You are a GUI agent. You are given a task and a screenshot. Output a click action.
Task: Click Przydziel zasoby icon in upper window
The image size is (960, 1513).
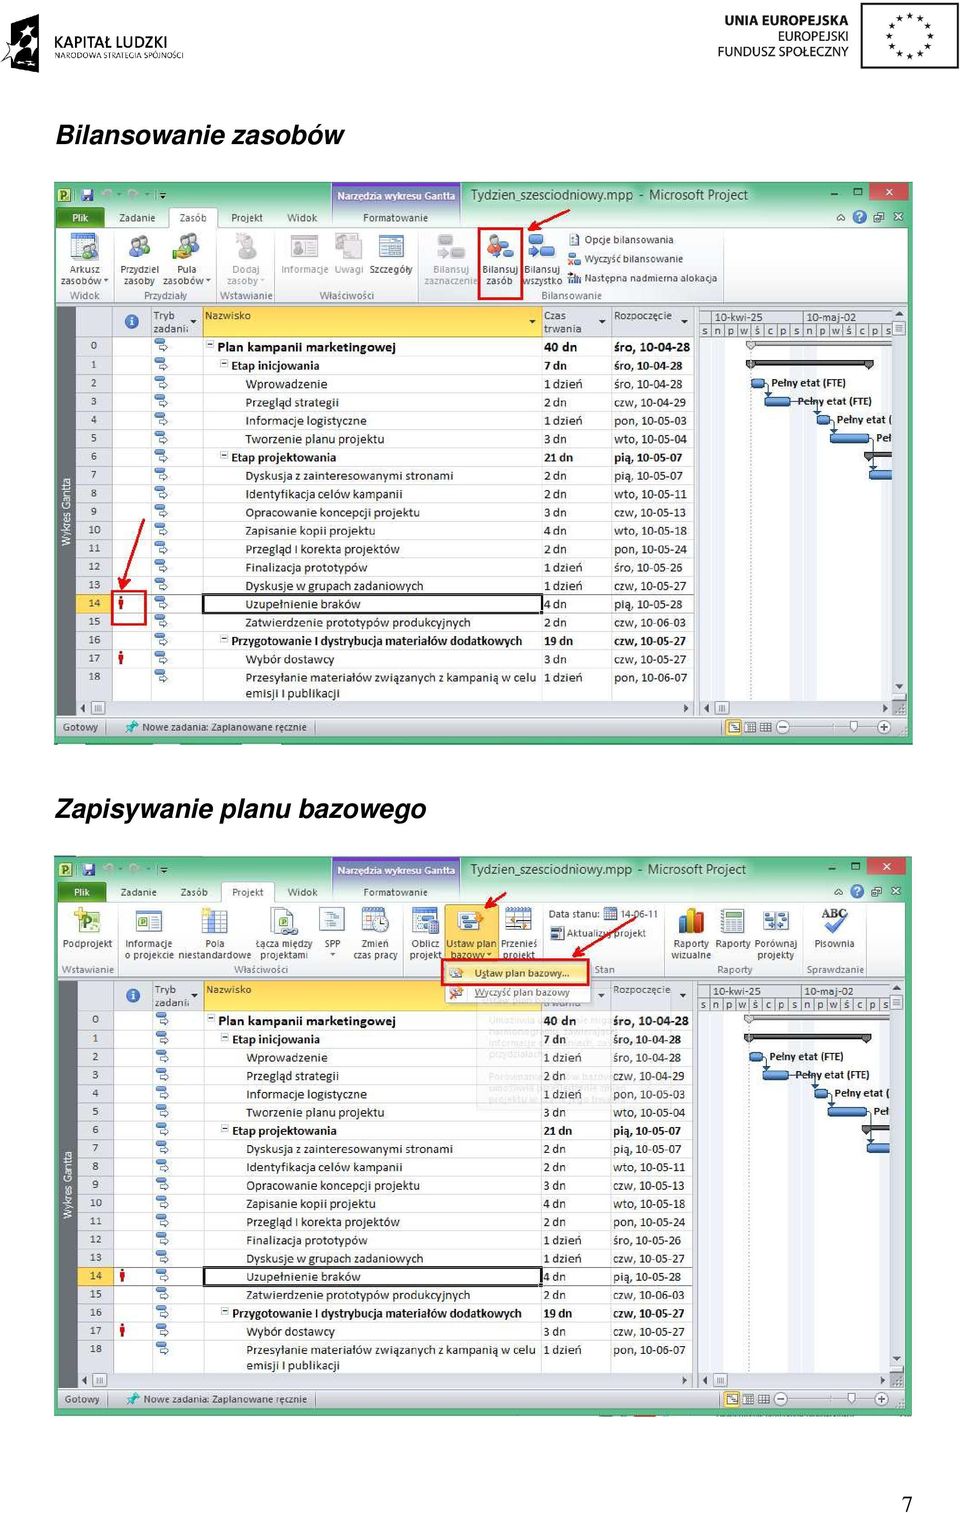(x=139, y=246)
